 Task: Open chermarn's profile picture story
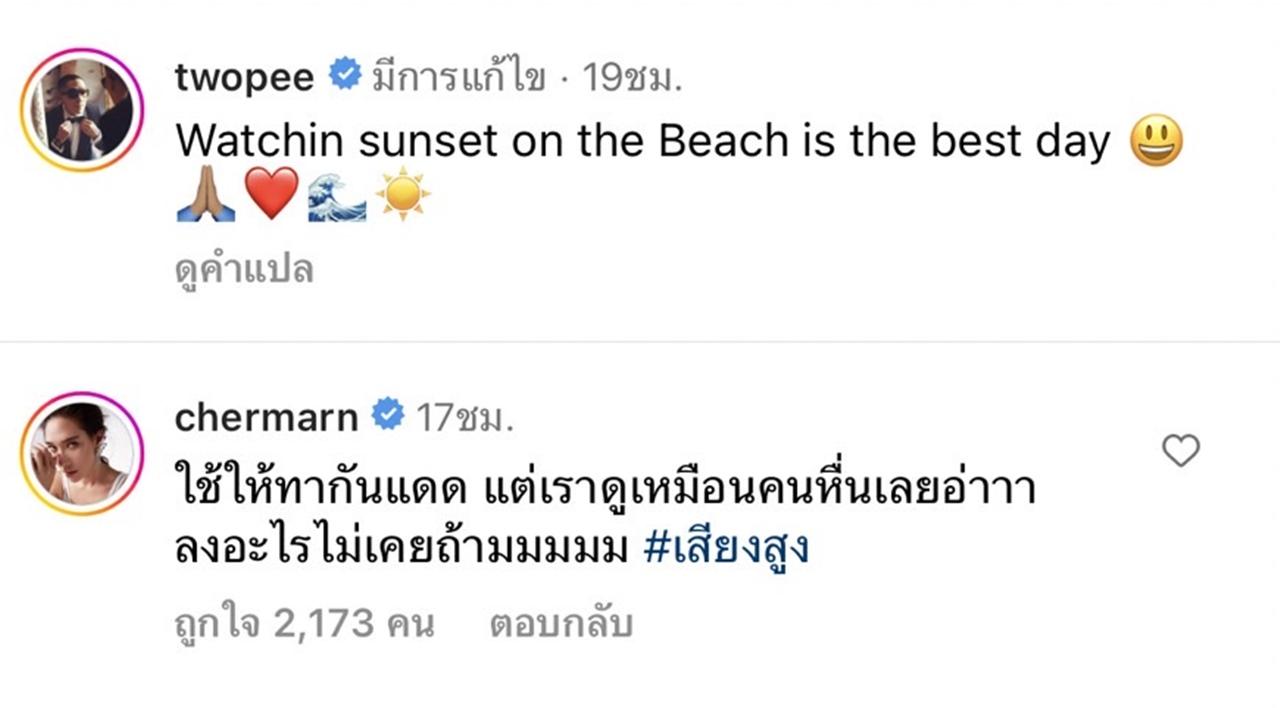pyautogui.click(x=83, y=453)
